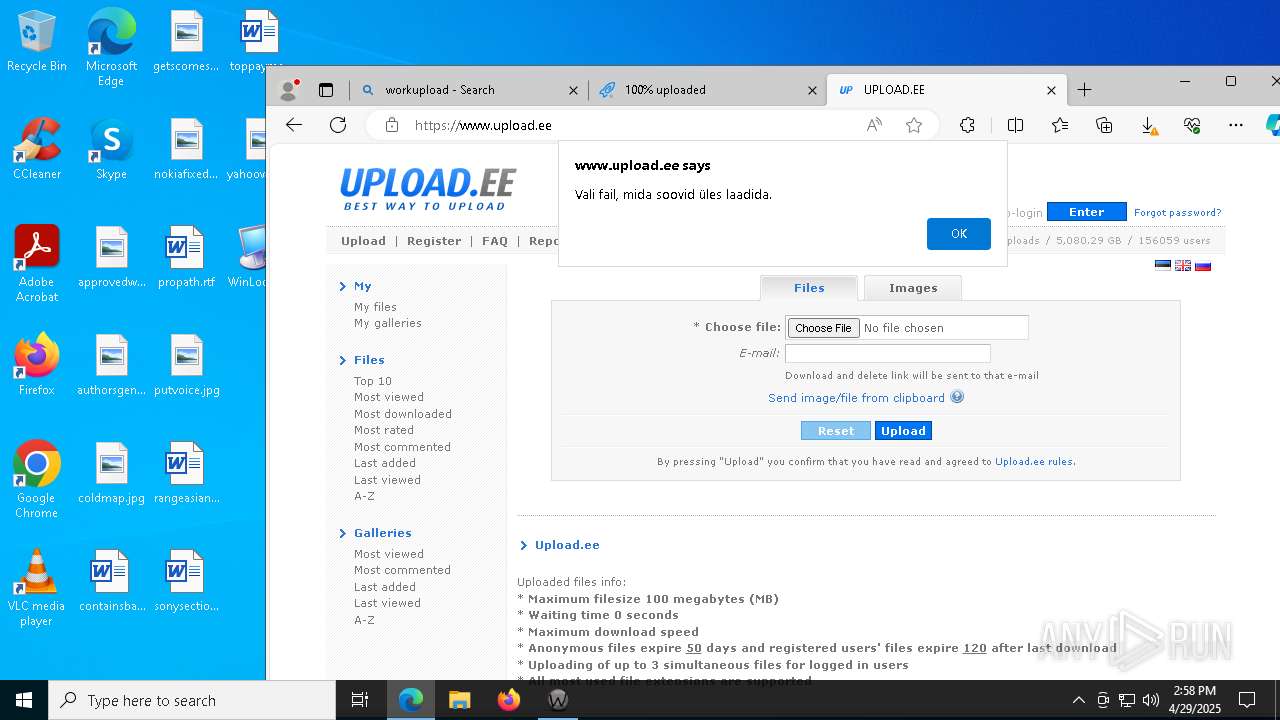The width and height of the screenshot is (1280, 720).
Task: Open the Edge profile avatar
Action: 289,89
